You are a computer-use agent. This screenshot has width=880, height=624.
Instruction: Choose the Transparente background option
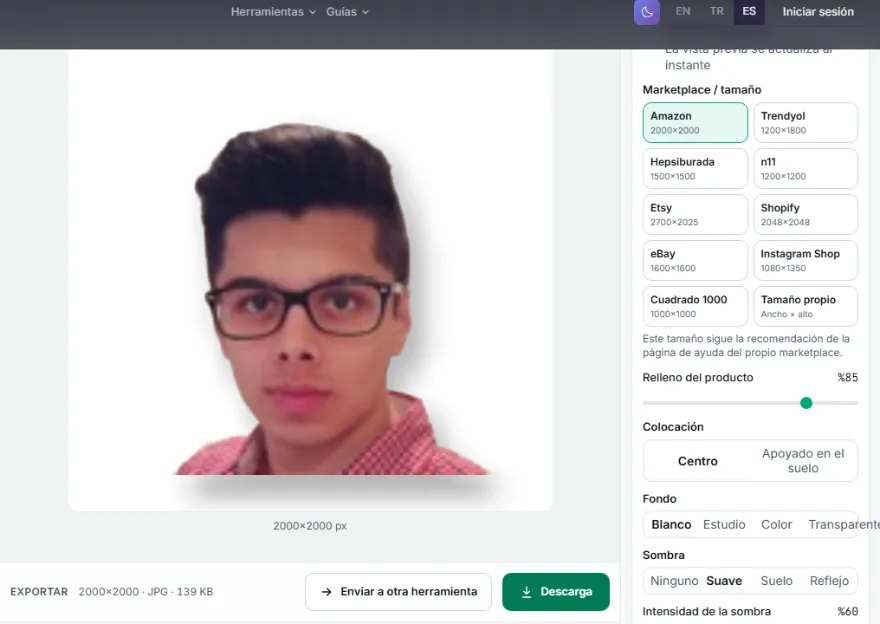tap(843, 525)
